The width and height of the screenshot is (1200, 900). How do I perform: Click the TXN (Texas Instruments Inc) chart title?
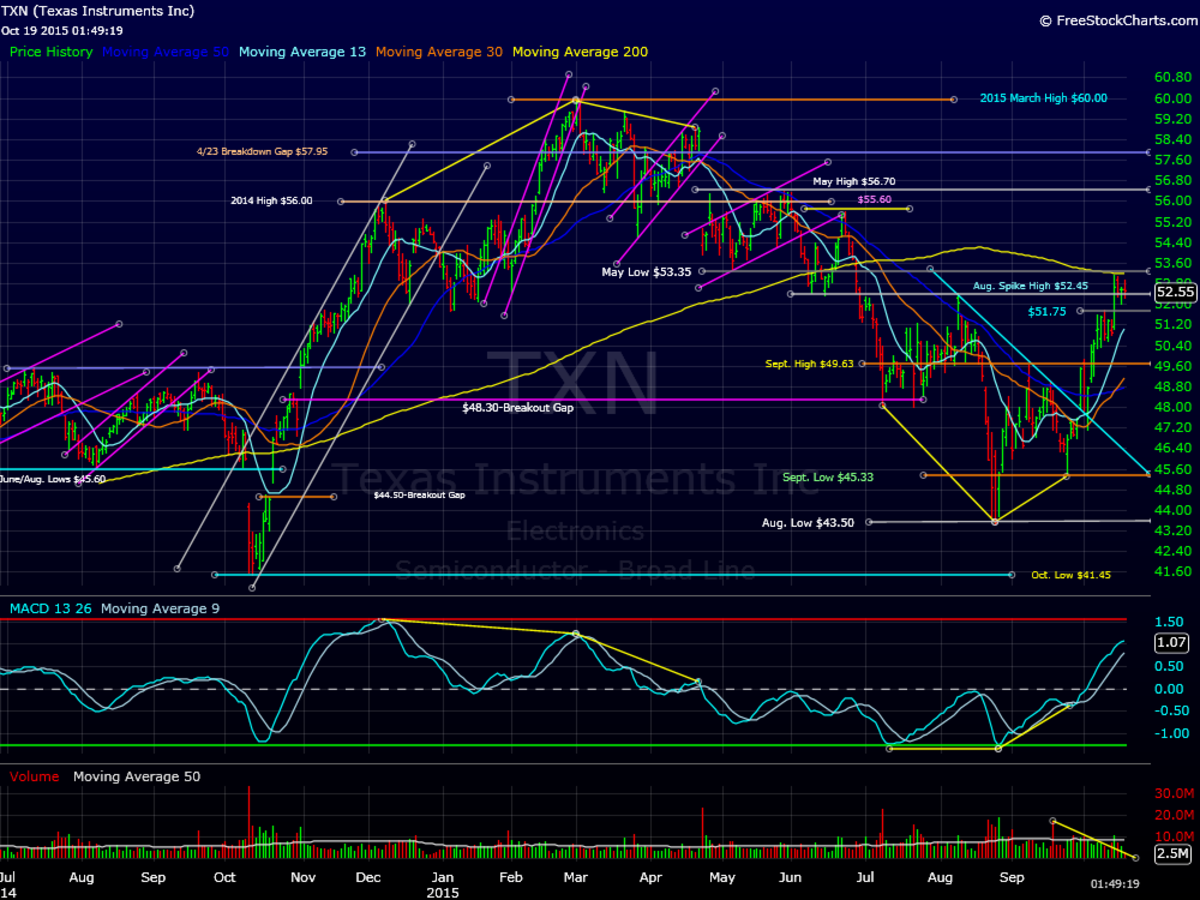98,11
